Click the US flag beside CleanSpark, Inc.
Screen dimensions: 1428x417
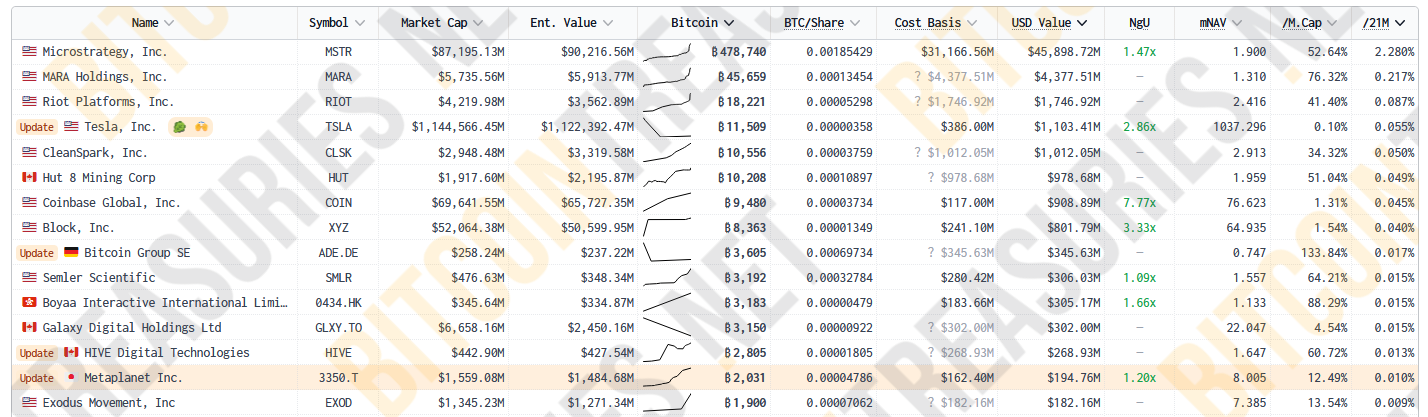click(x=29, y=152)
